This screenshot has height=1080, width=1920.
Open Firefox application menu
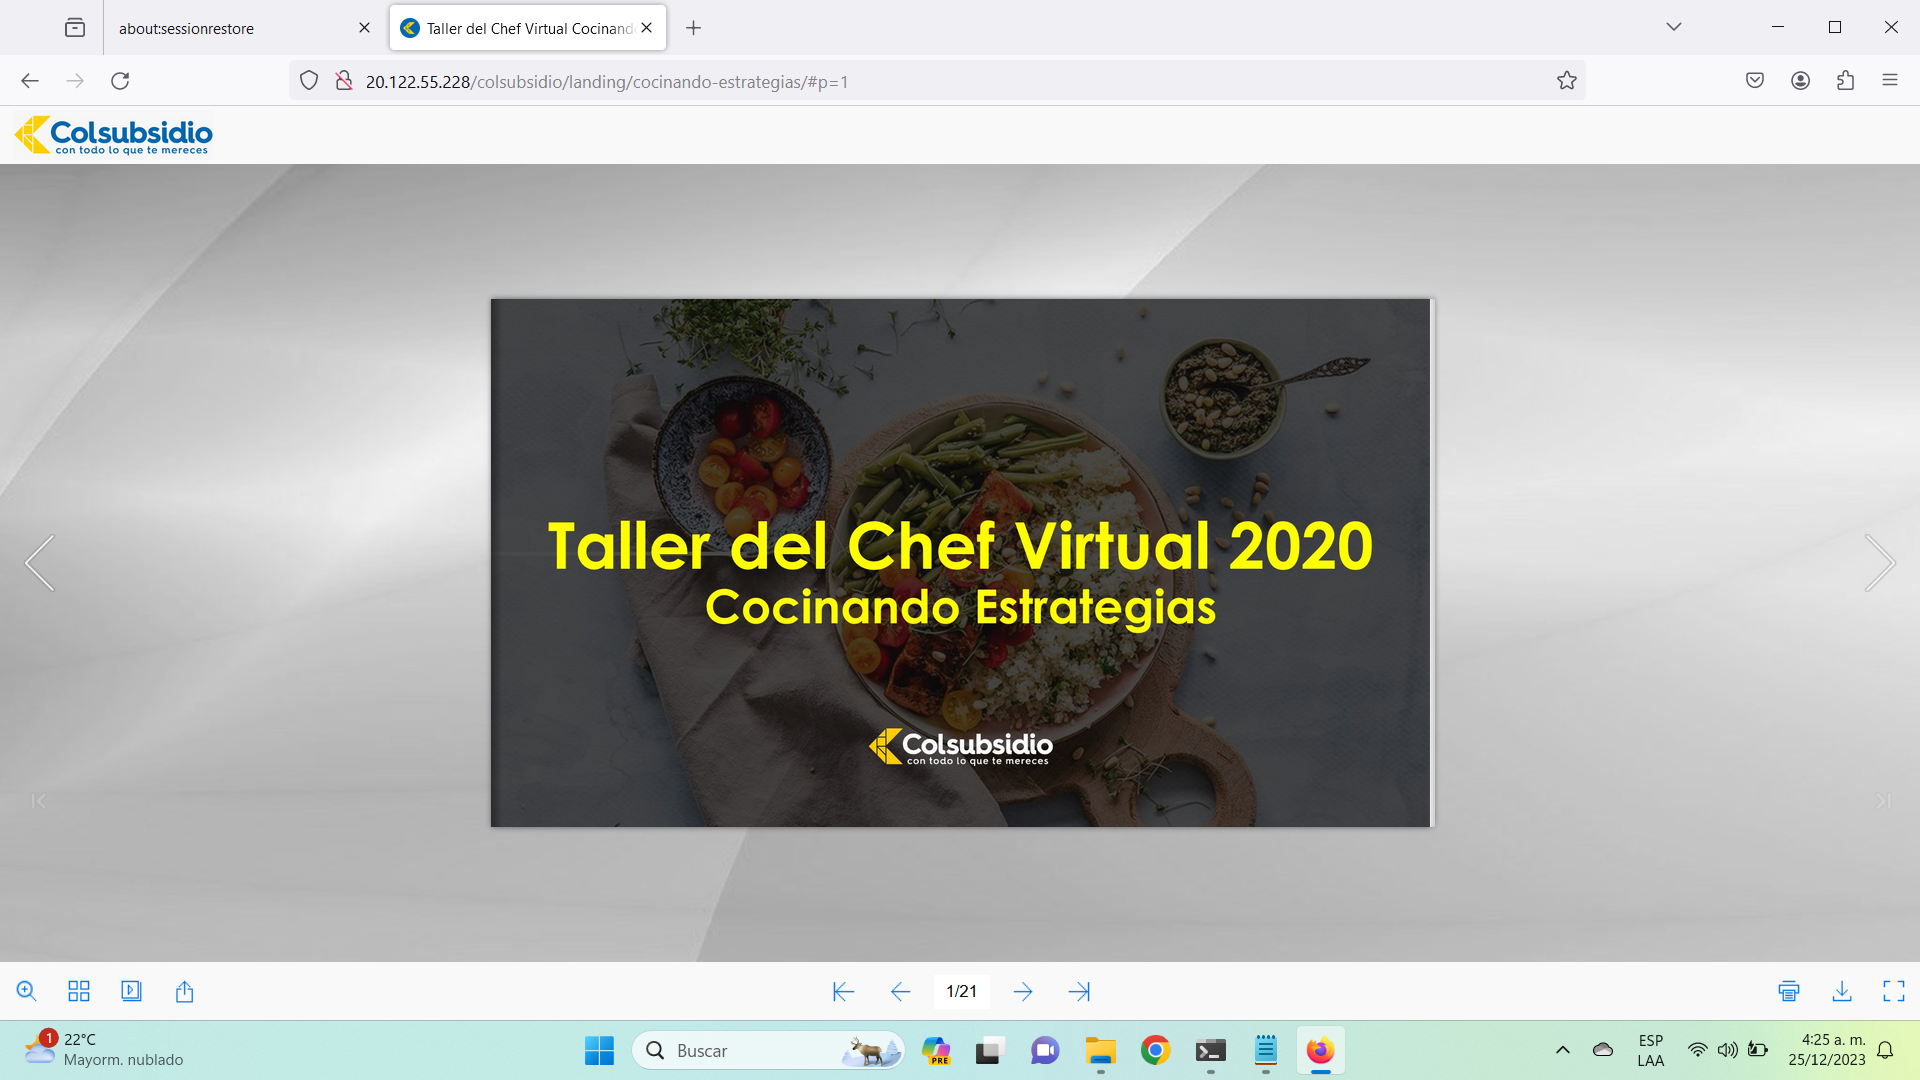[x=1890, y=81]
